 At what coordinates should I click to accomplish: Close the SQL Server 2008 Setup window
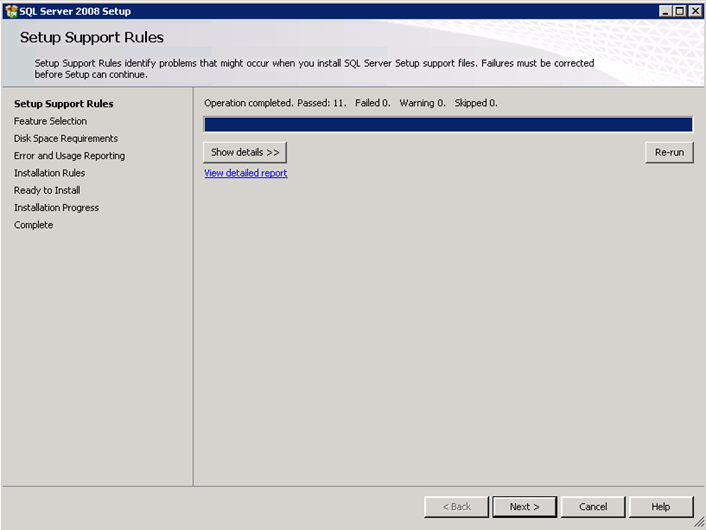pyautogui.click(x=695, y=11)
